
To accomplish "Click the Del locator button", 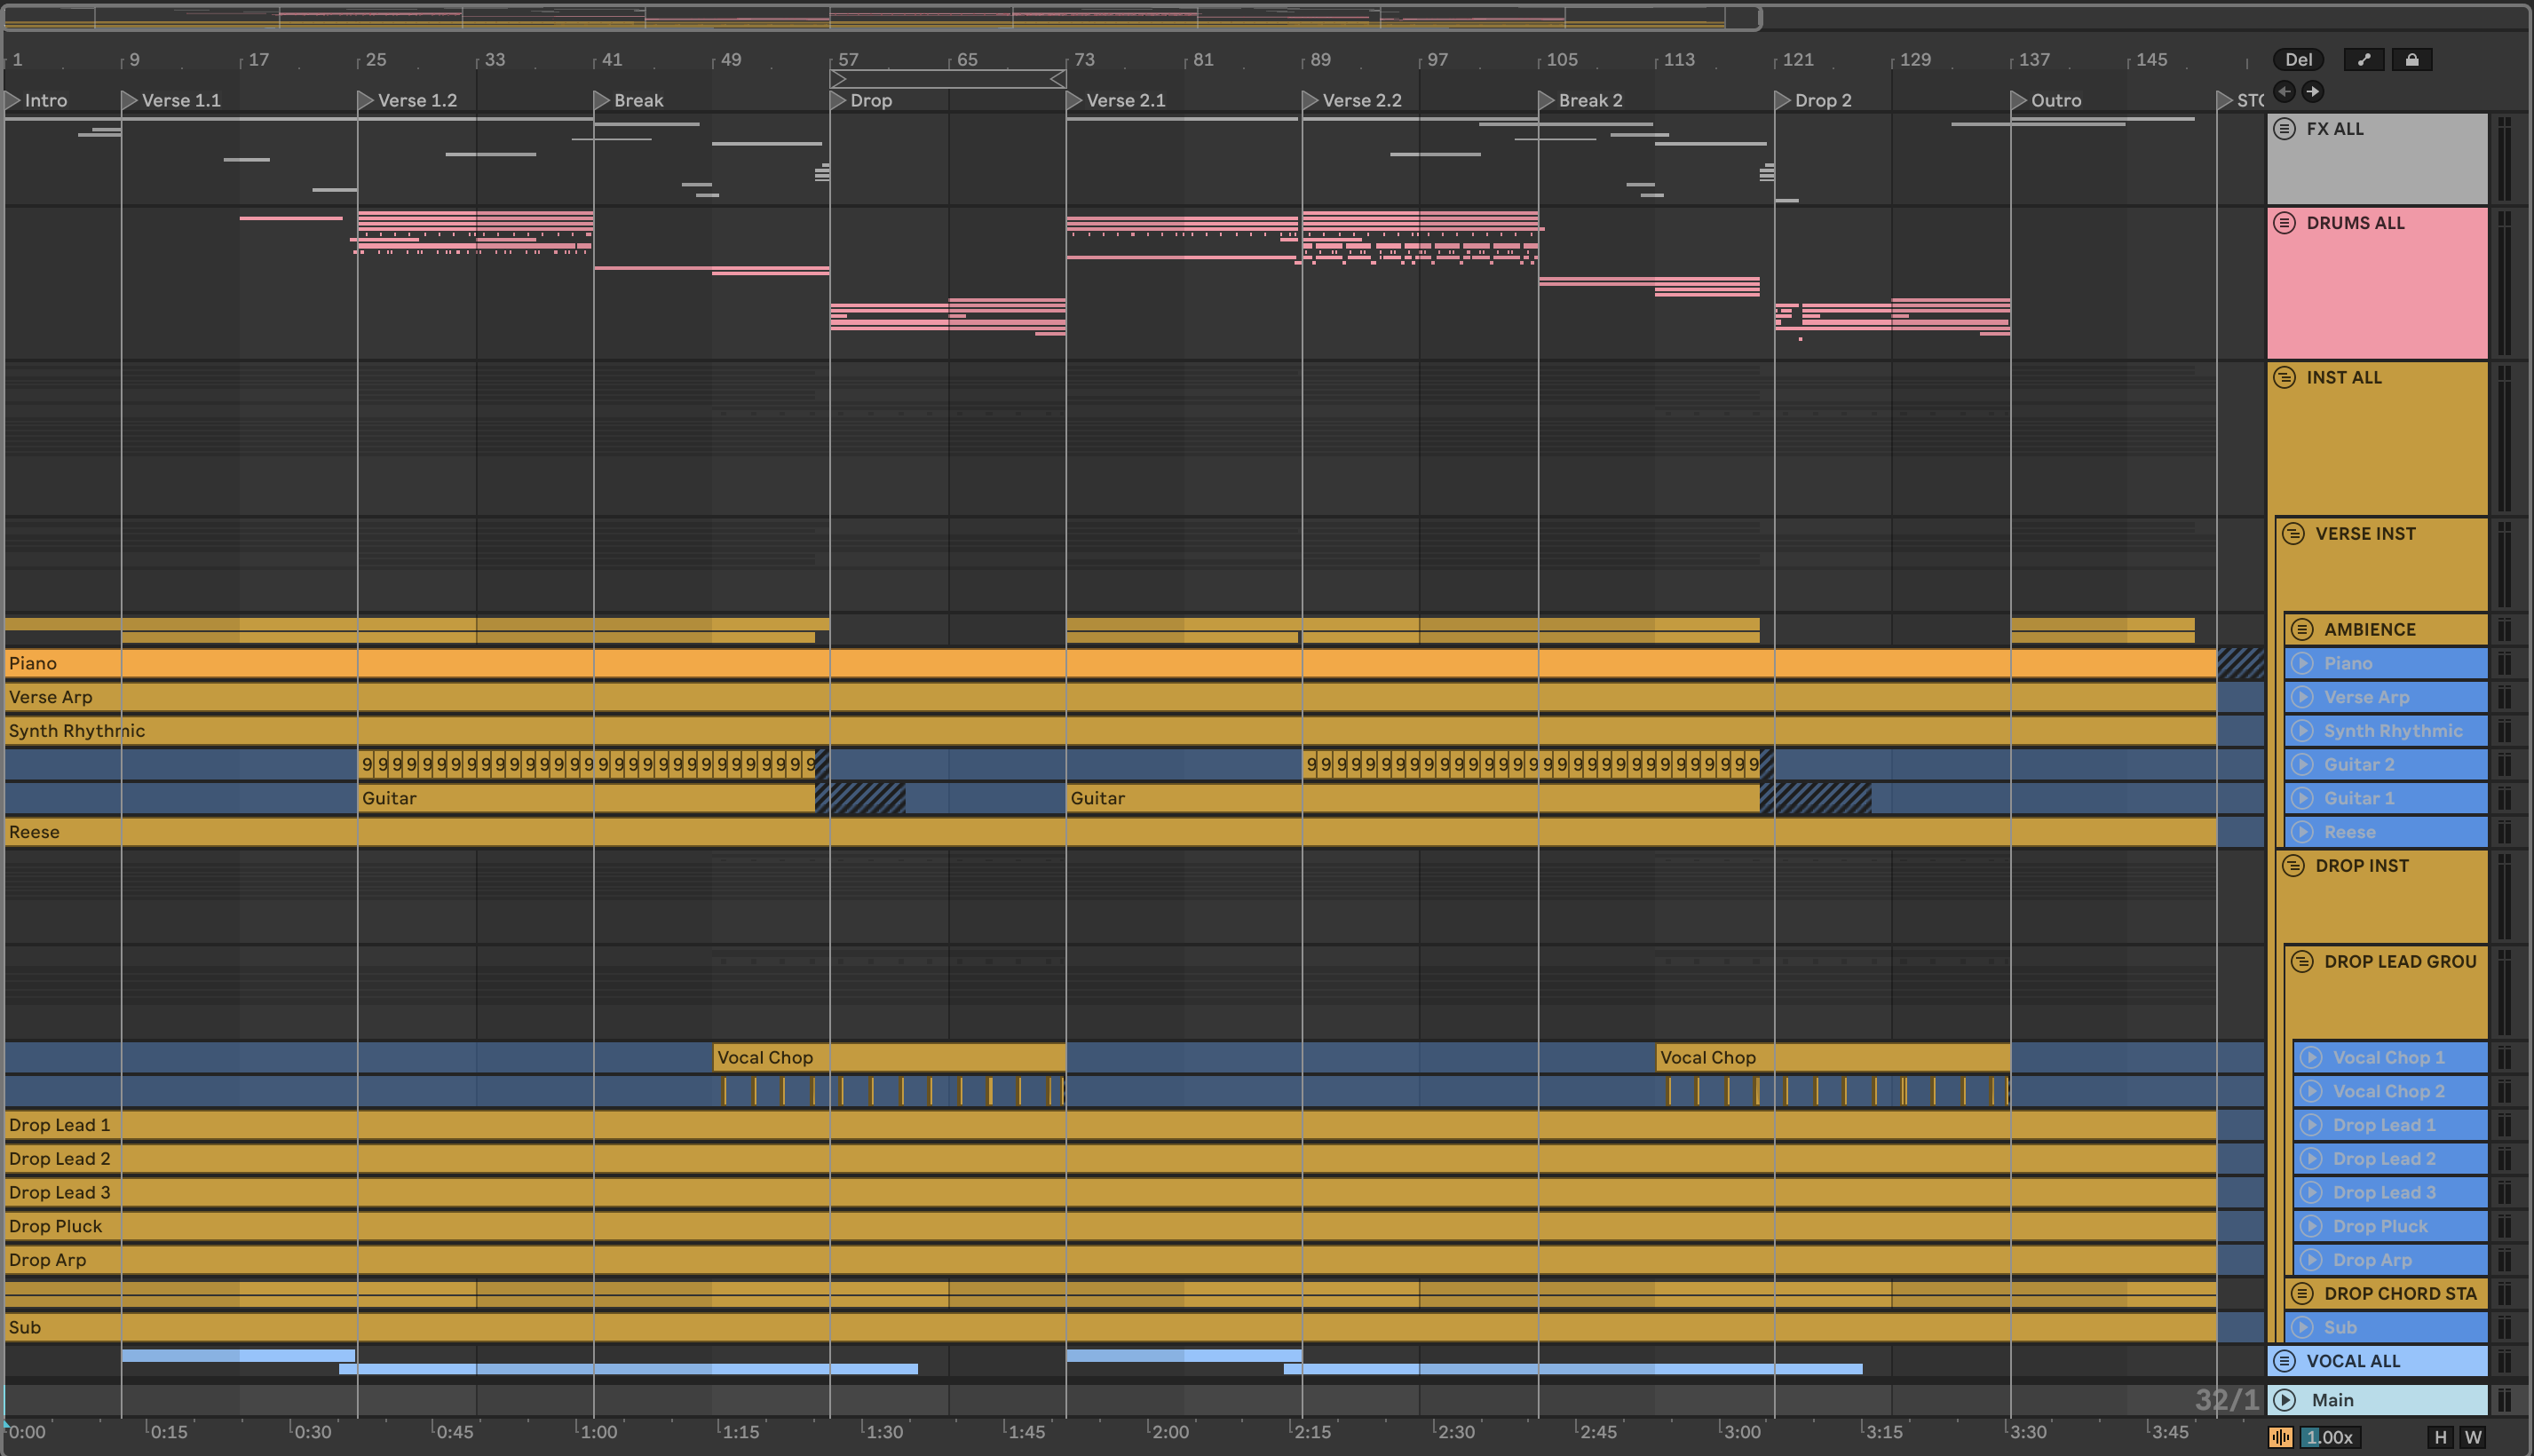I will click(2298, 60).
